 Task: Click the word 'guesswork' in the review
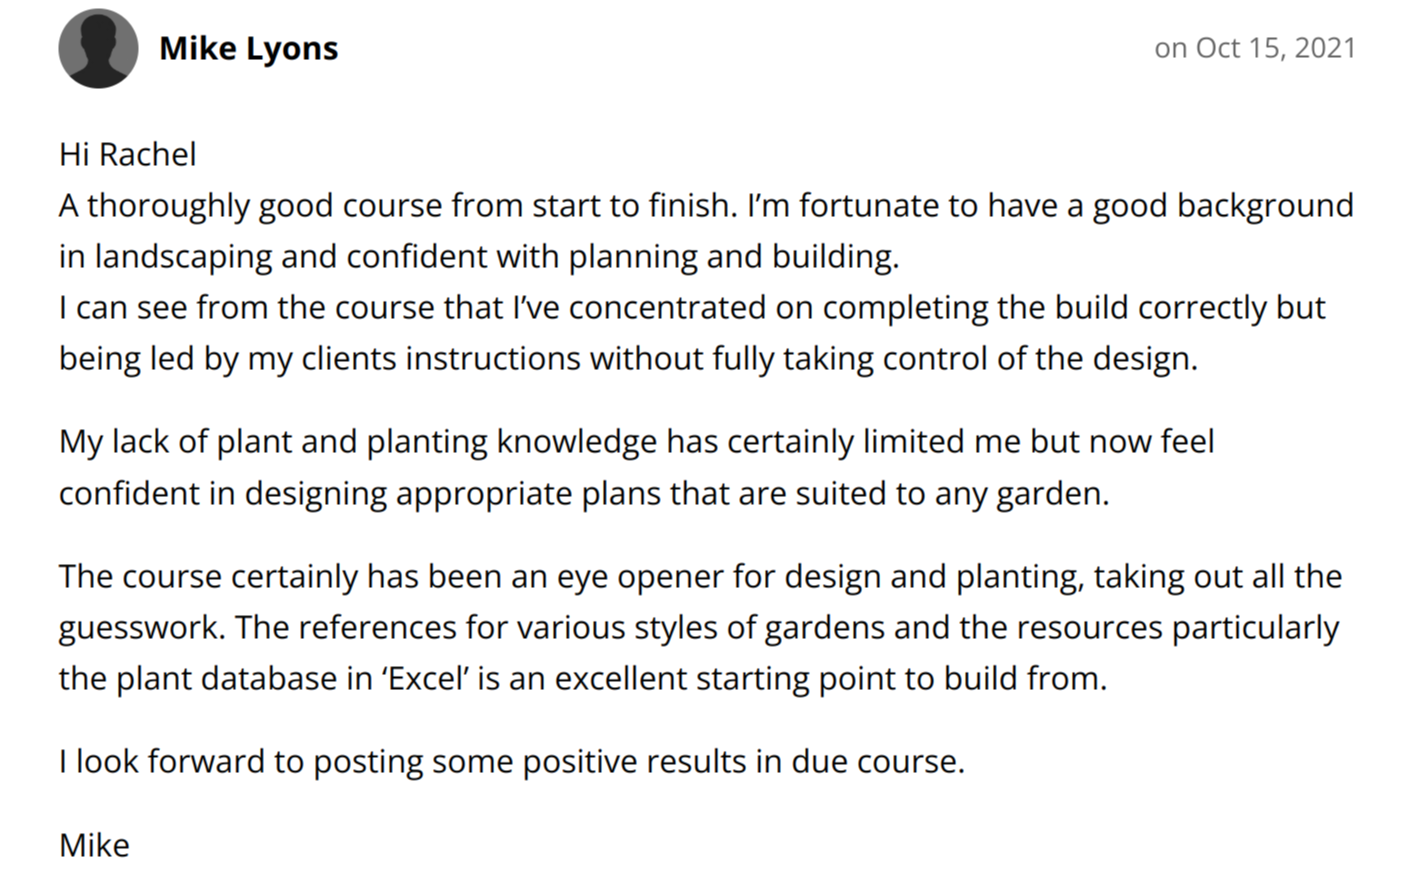click(141, 628)
